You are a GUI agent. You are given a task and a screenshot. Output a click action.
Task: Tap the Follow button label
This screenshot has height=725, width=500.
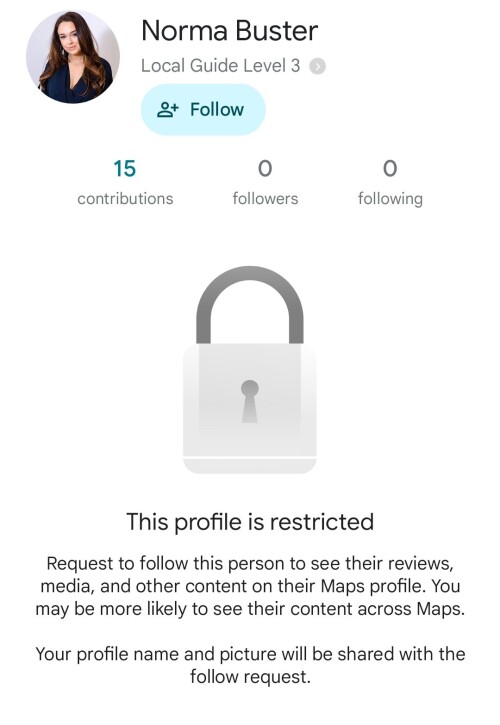(x=217, y=110)
